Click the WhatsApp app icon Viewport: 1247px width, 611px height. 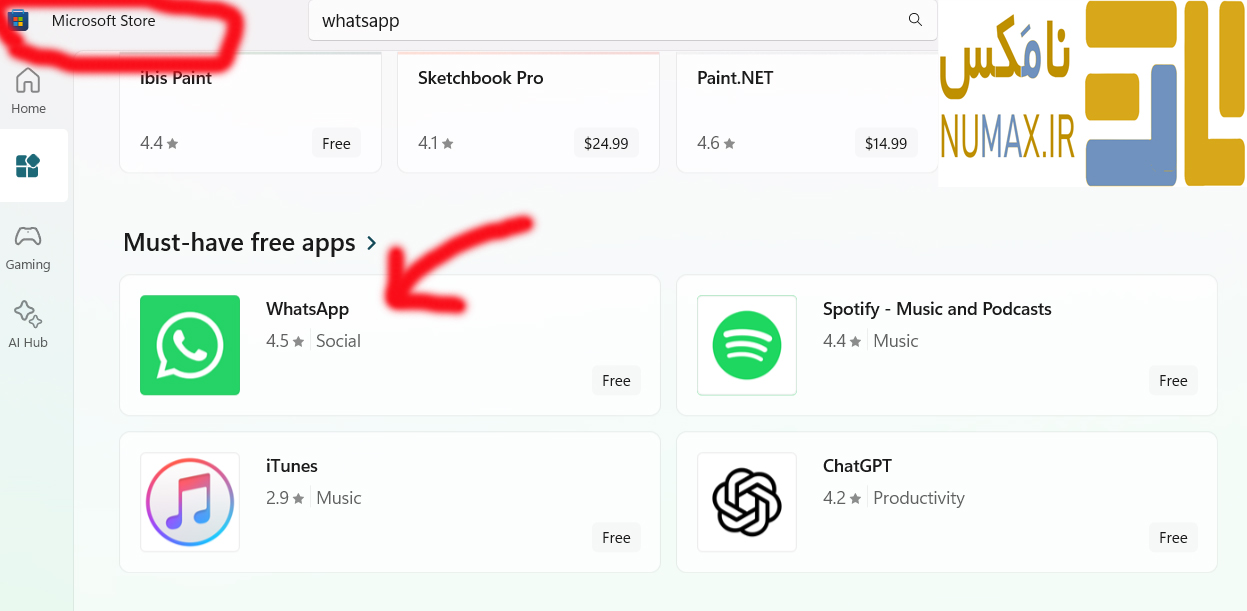[x=190, y=345]
